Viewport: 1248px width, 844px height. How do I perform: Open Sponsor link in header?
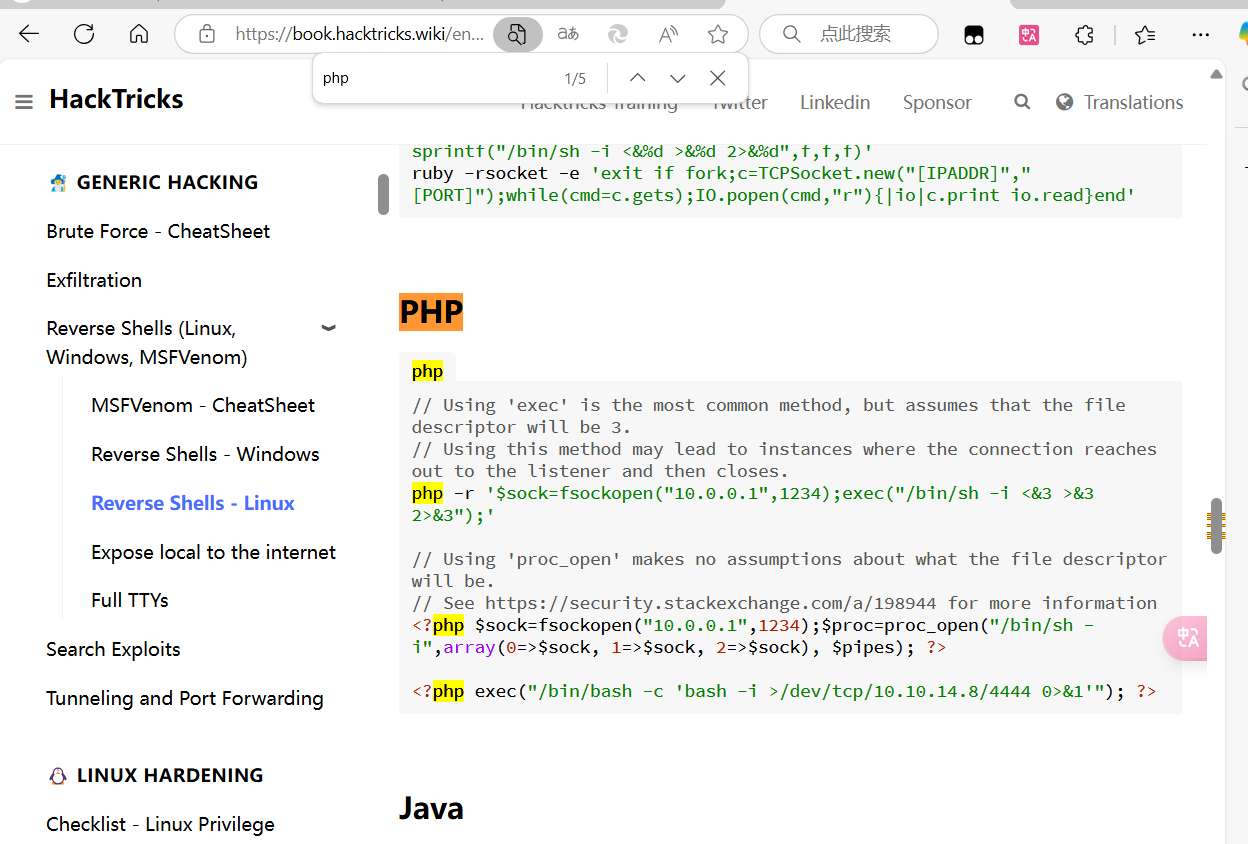click(937, 102)
